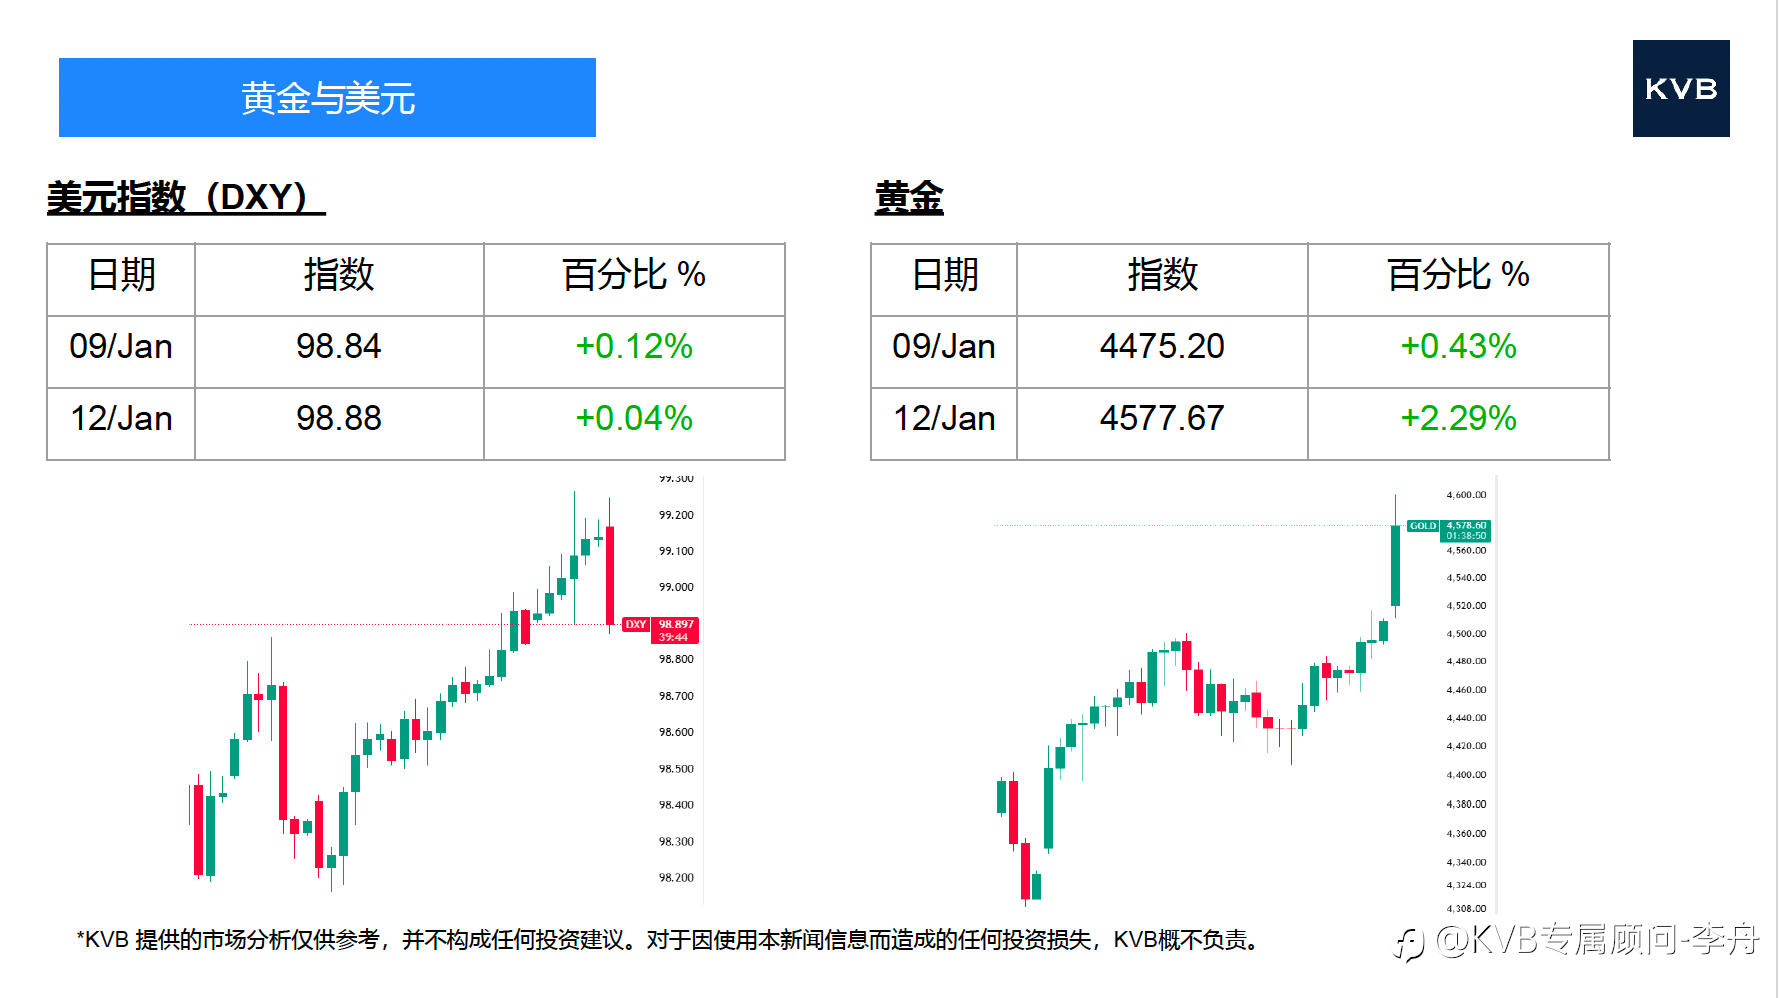Image resolution: width=1780 pixels, height=998 pixels.
Task: Select the gold 4475.20 value cell
Action: click(1162, 347)
